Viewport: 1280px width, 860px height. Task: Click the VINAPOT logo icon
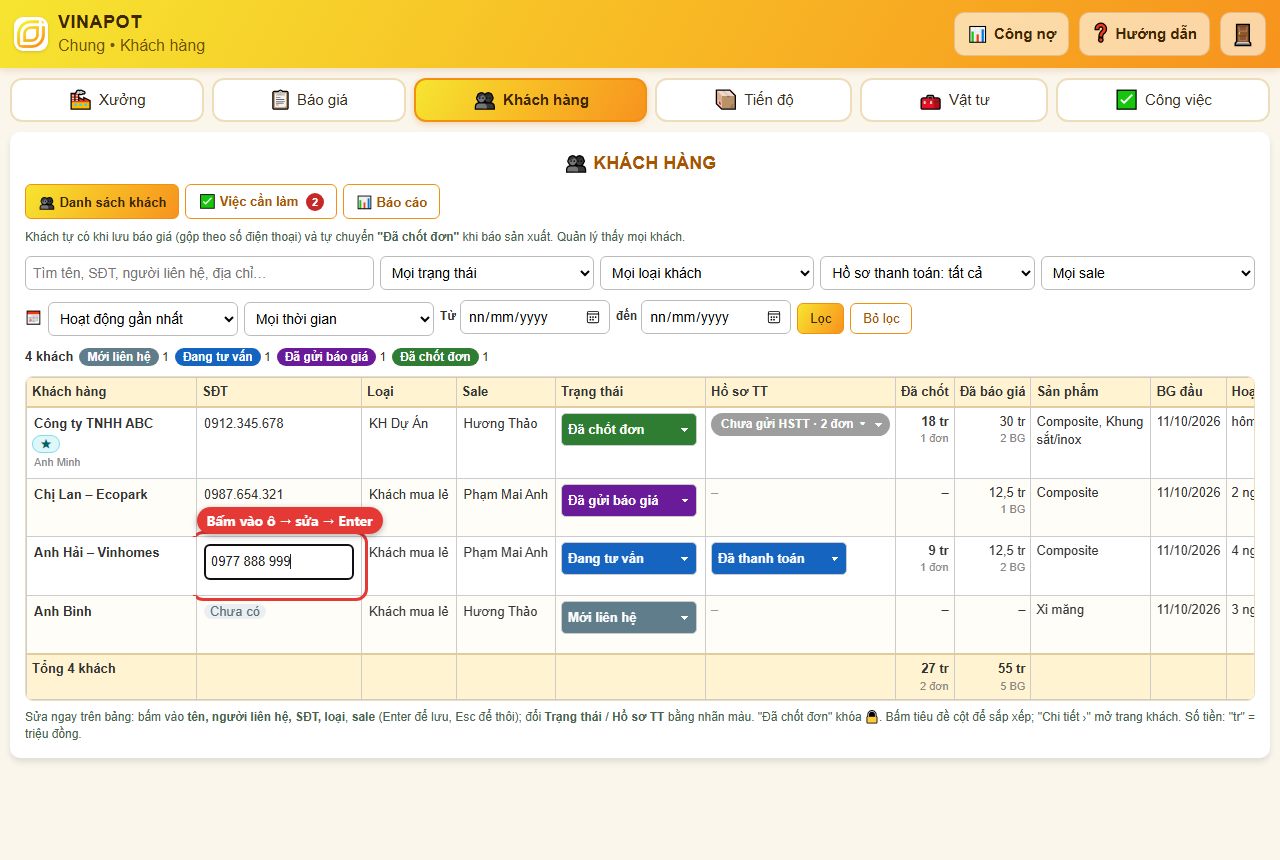[31, 34]
